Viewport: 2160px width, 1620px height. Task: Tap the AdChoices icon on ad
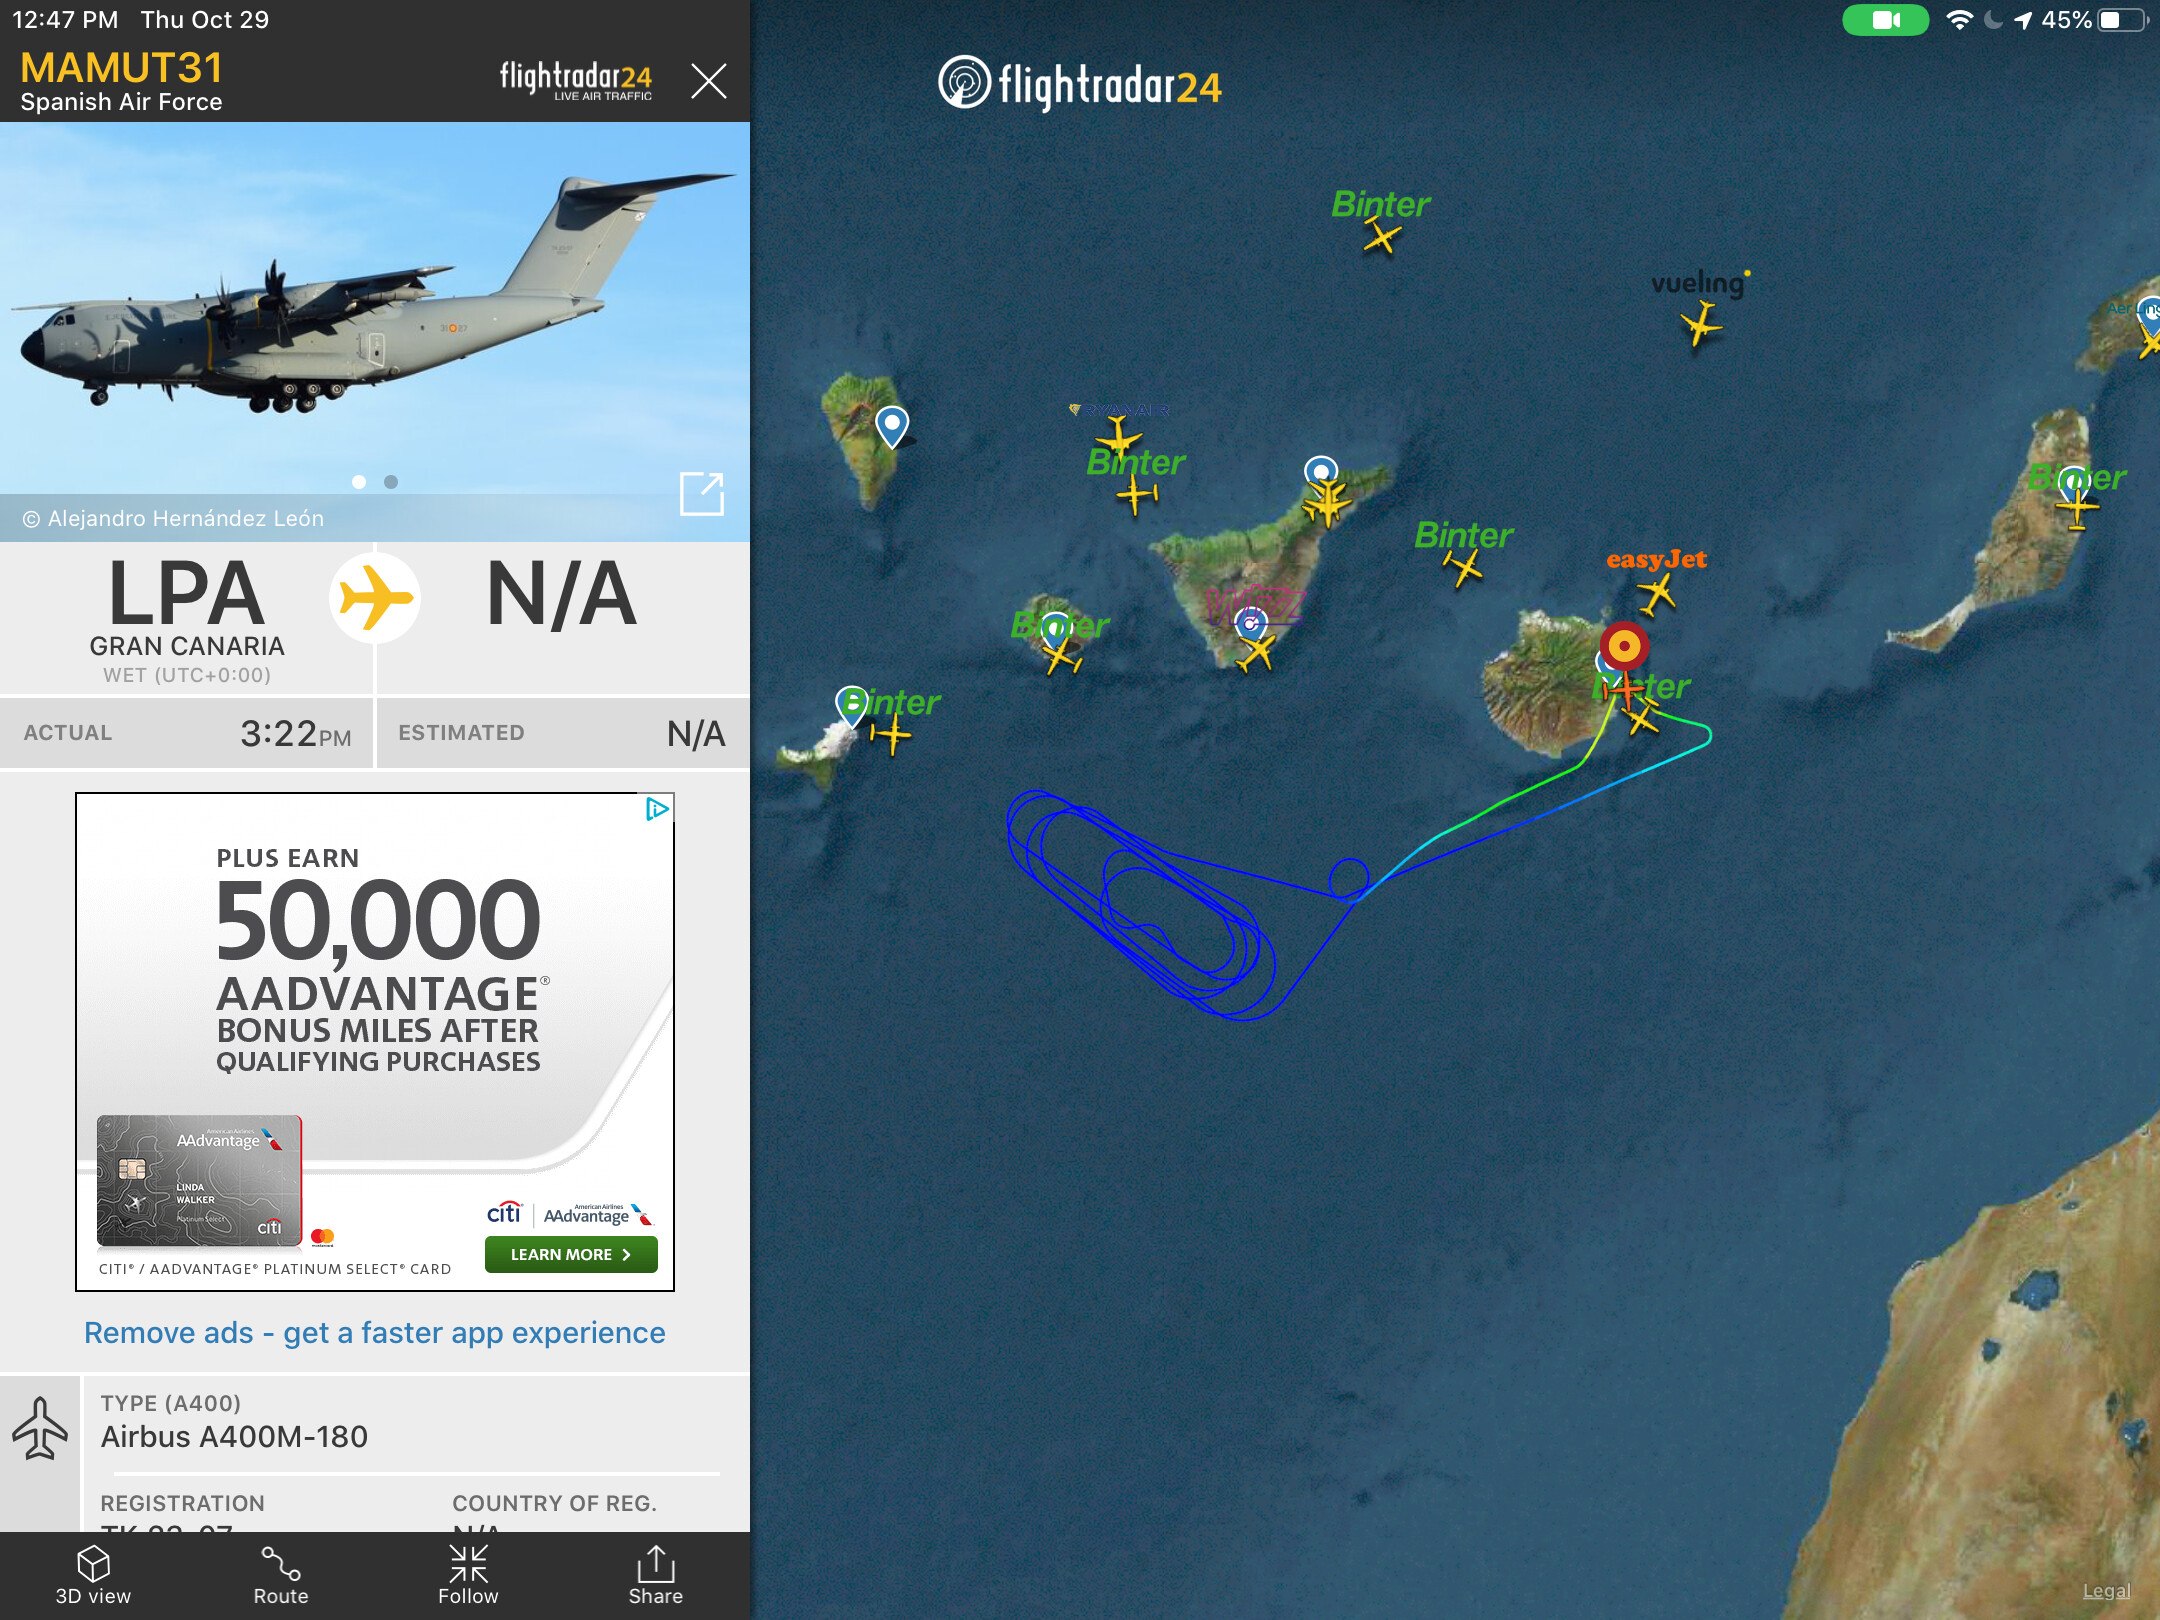pos(657,809)
